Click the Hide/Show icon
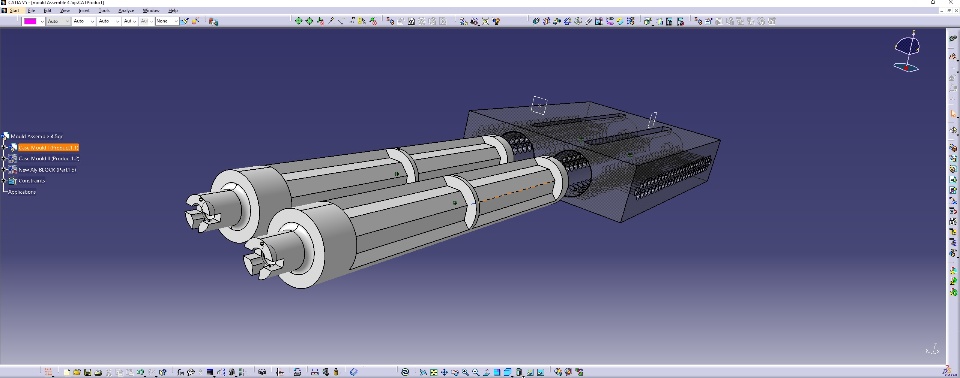This screenshot has width=960, height=378. (x=530, y=372)
